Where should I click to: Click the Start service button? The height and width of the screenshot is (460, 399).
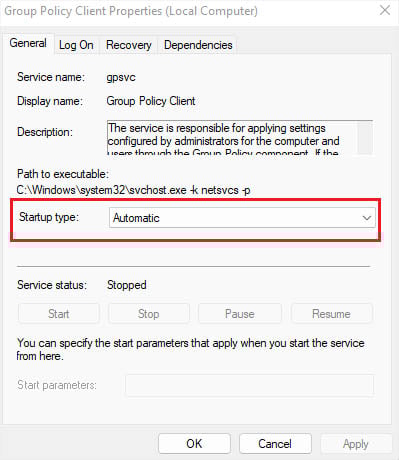click(59, 314)
